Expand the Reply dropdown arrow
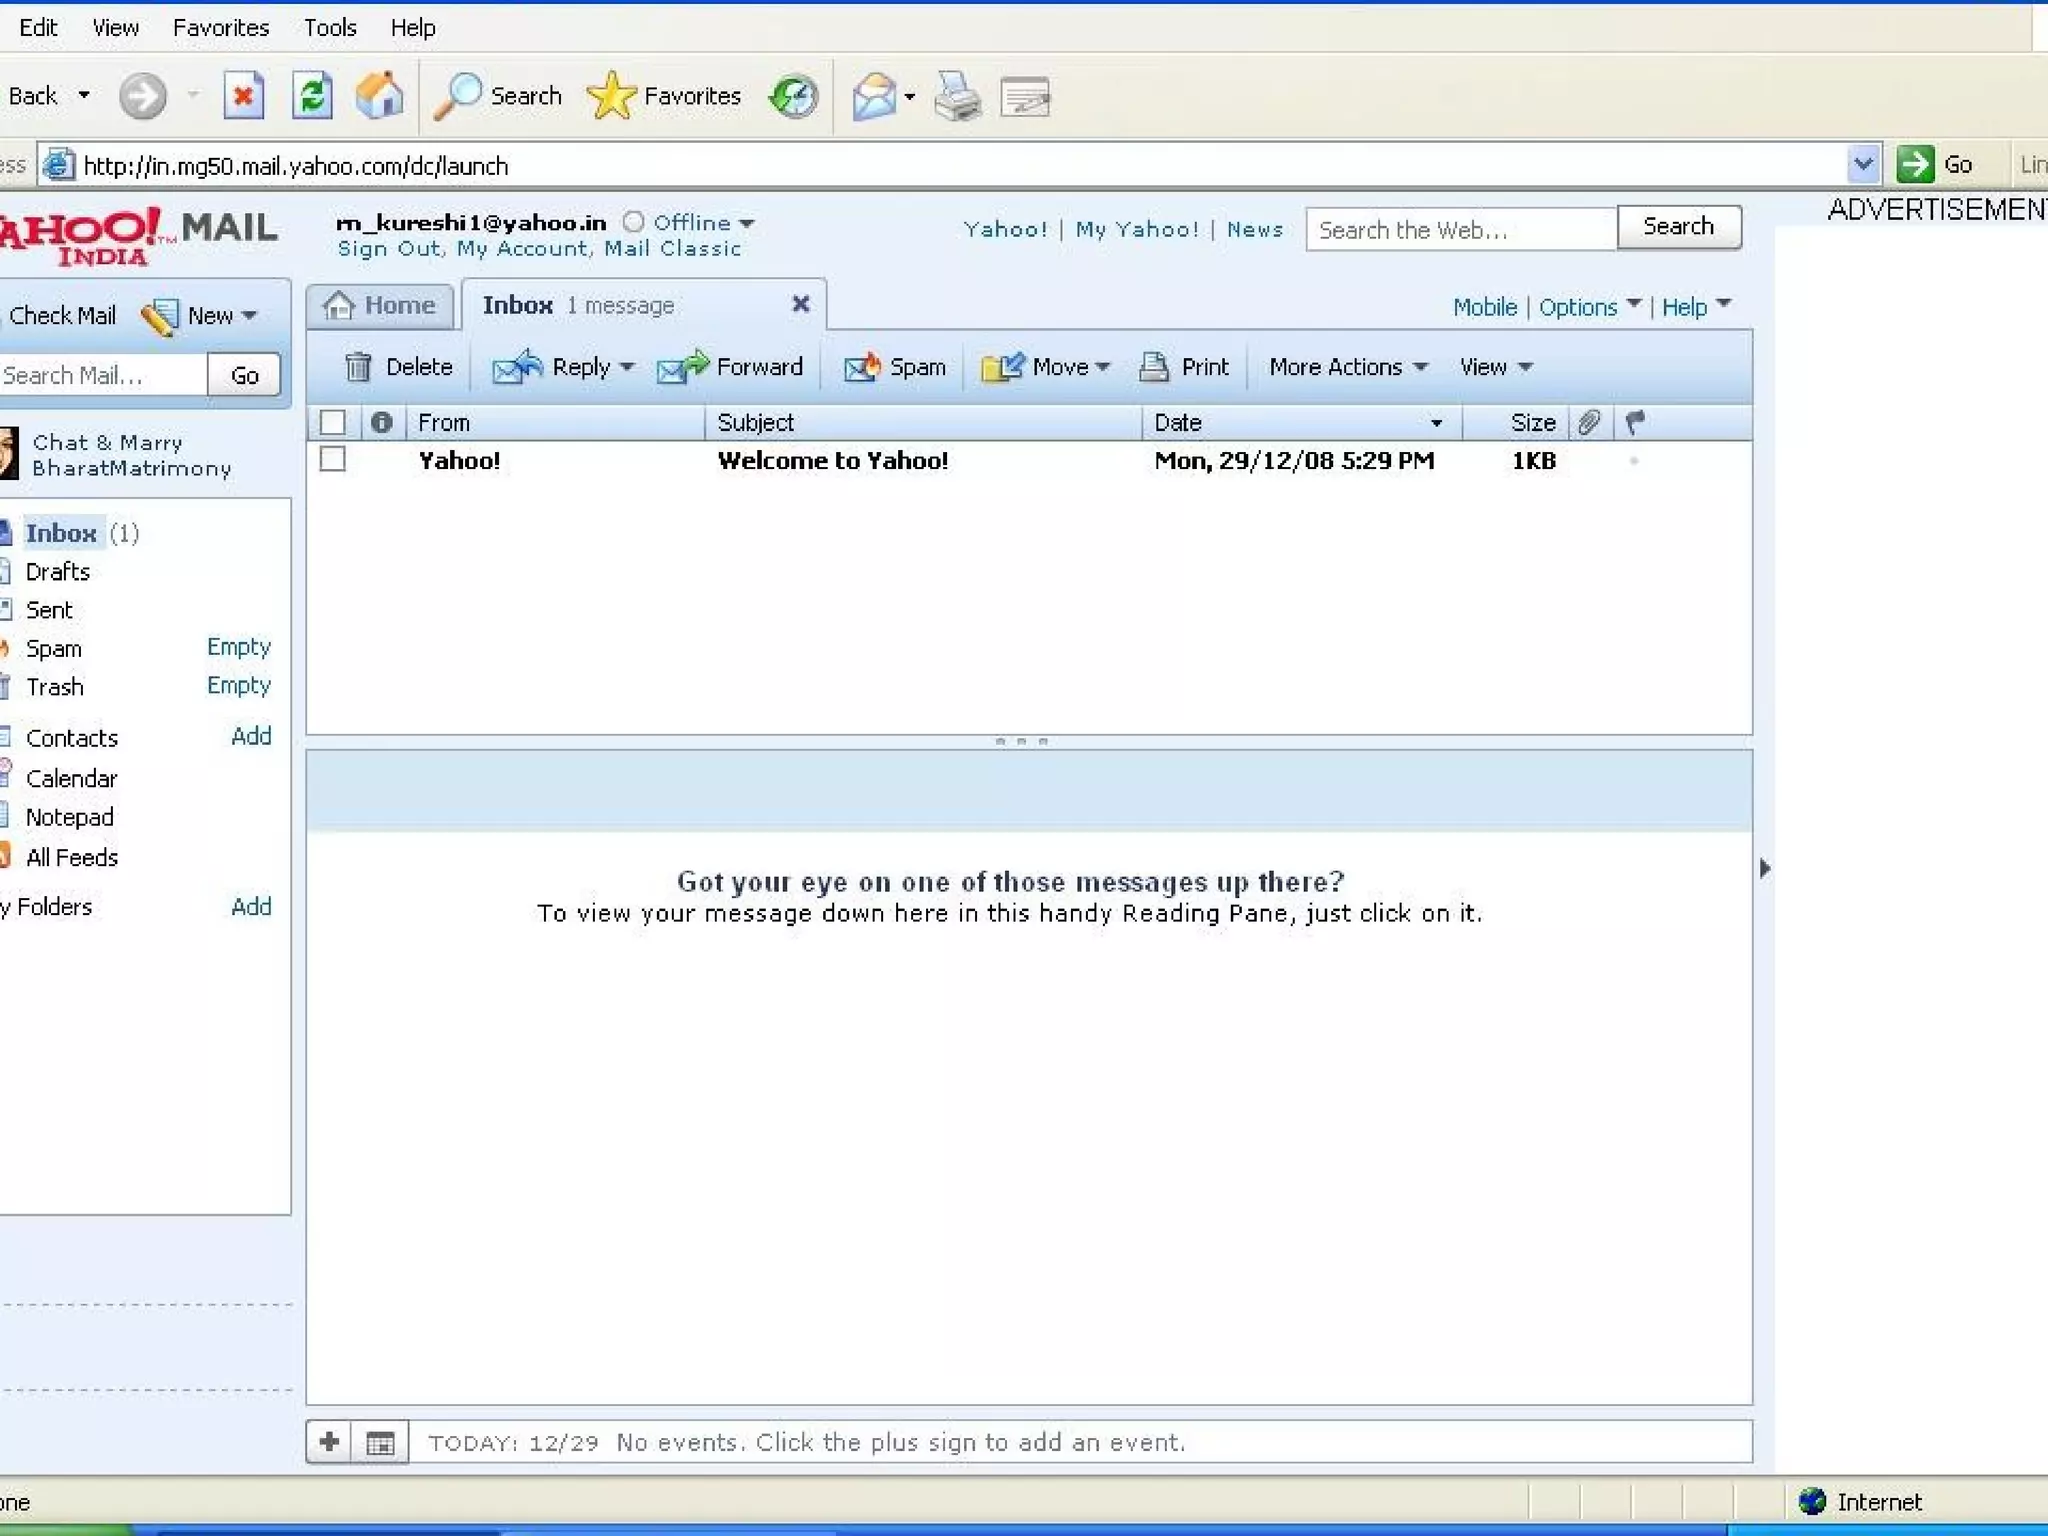This screenshot has height=1536, width=2048. click(627, 367)
